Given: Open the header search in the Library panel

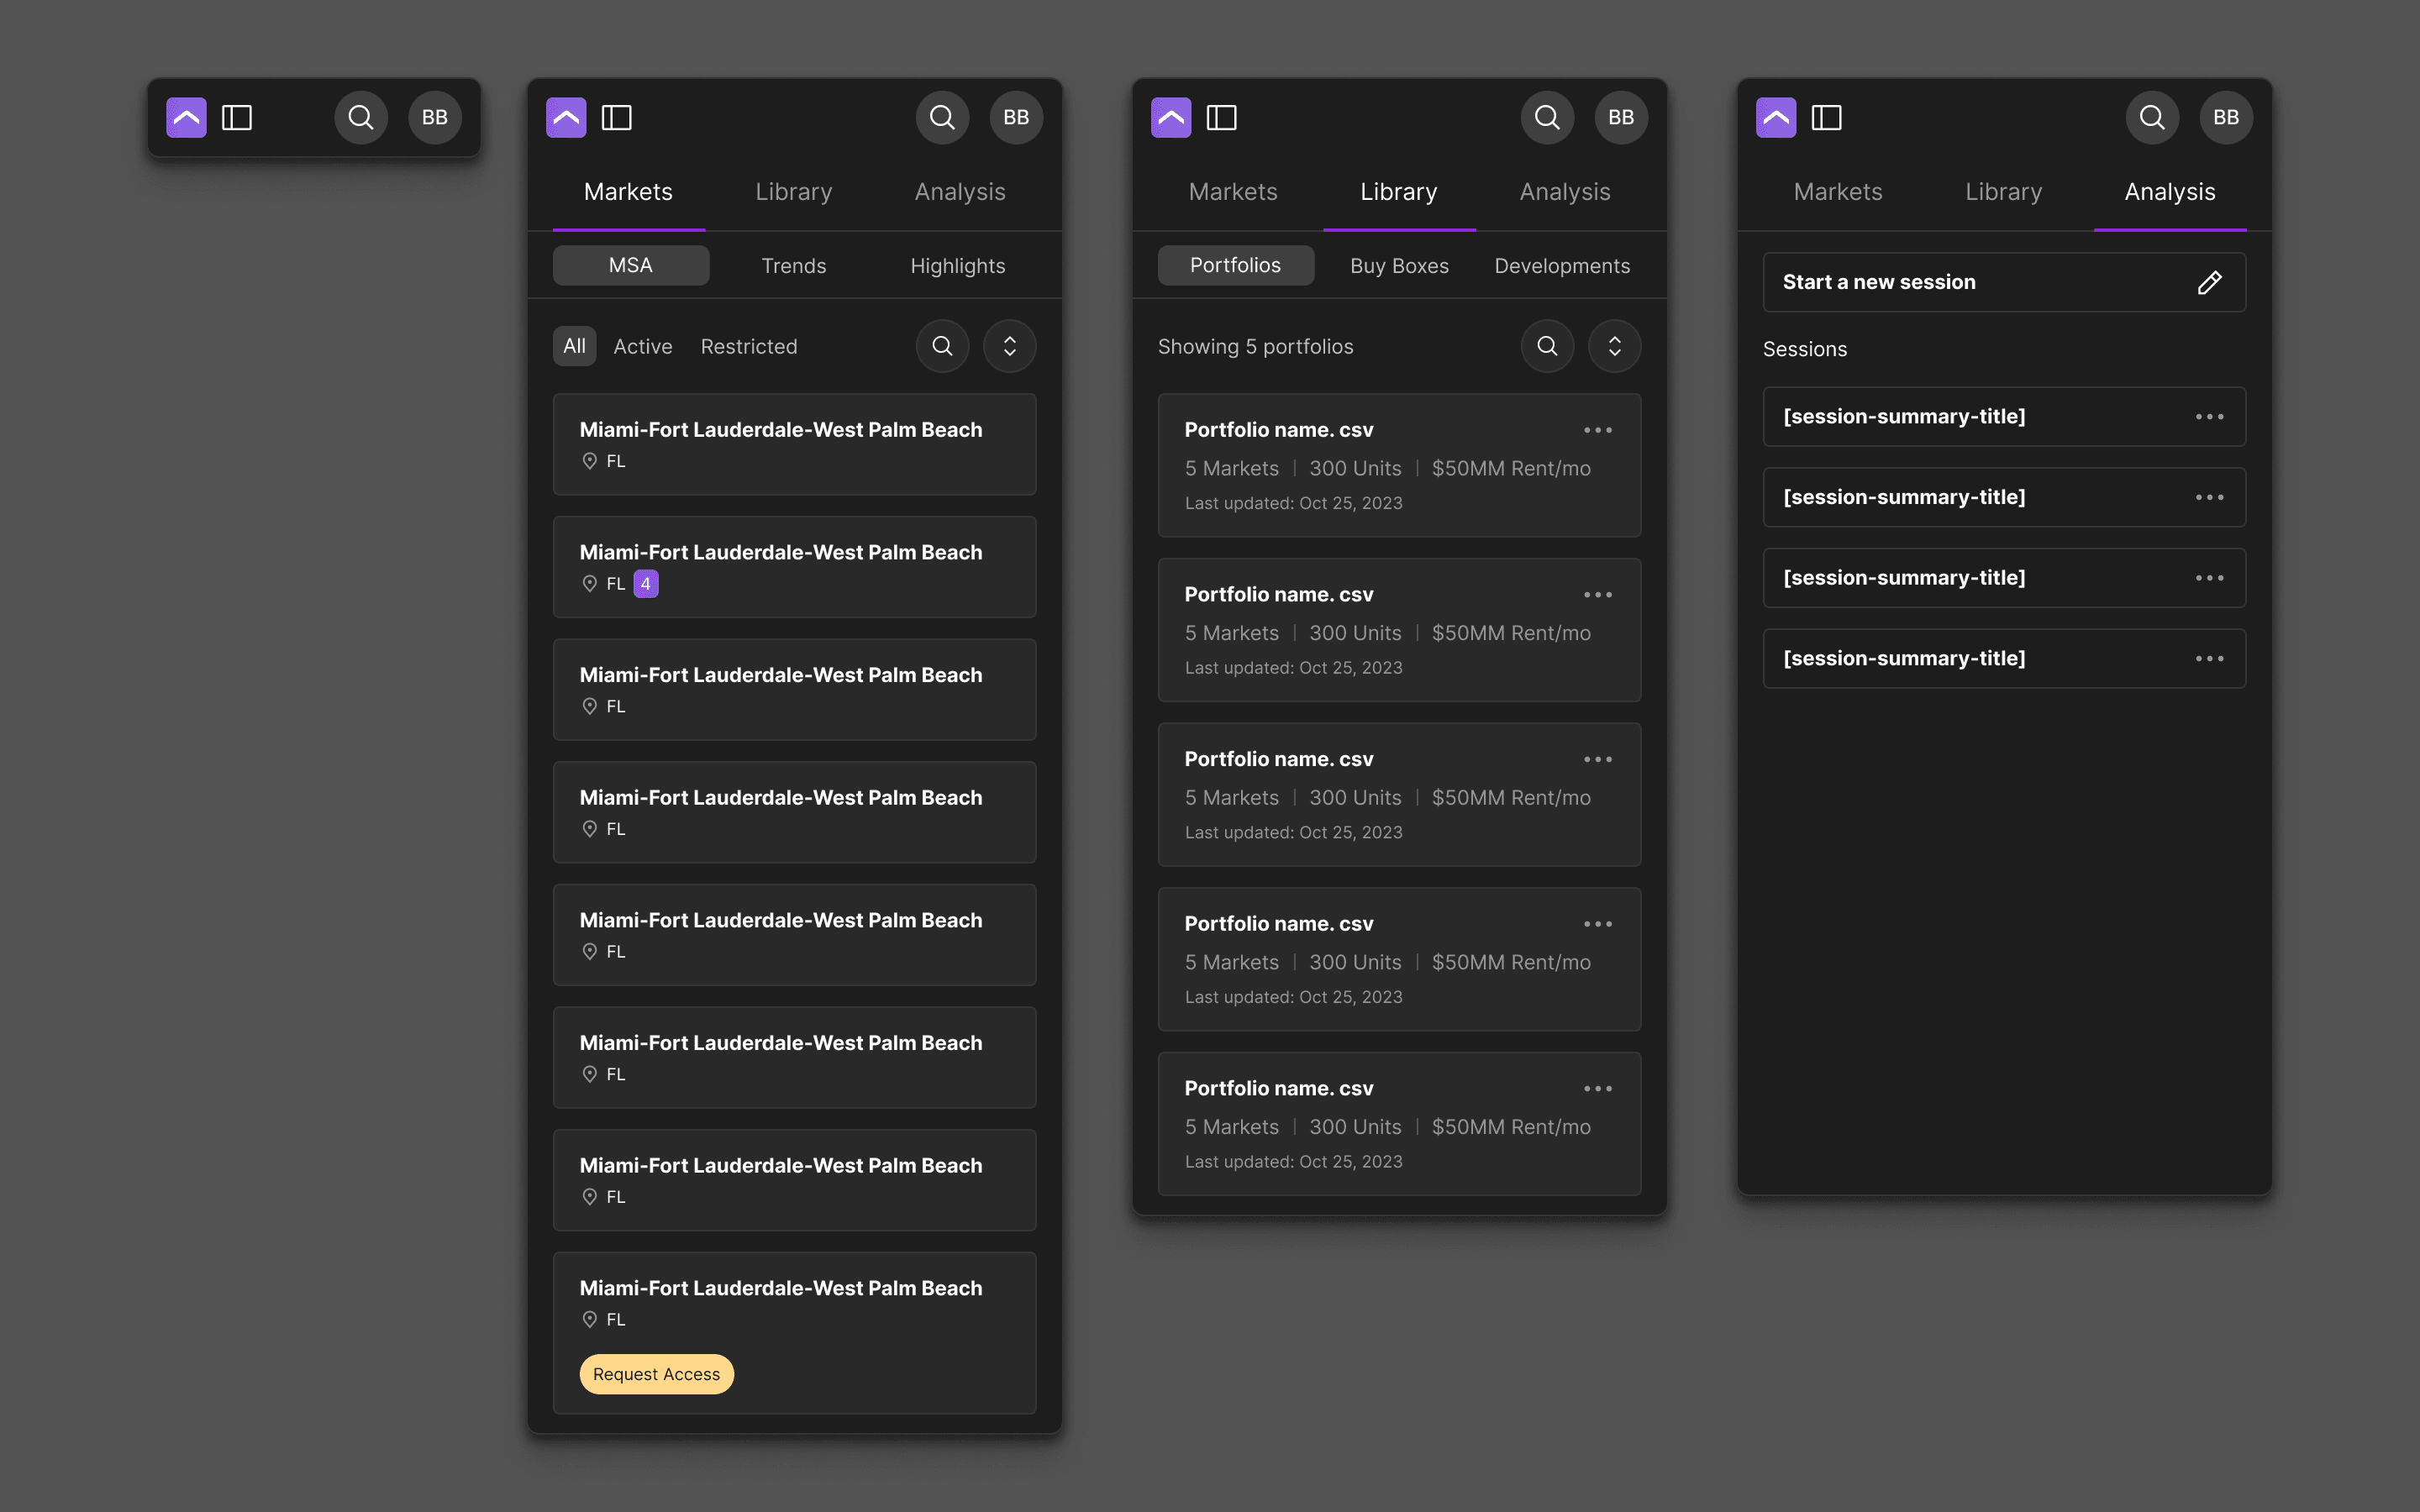Looking at the screenshot, I should (1547, 117).
